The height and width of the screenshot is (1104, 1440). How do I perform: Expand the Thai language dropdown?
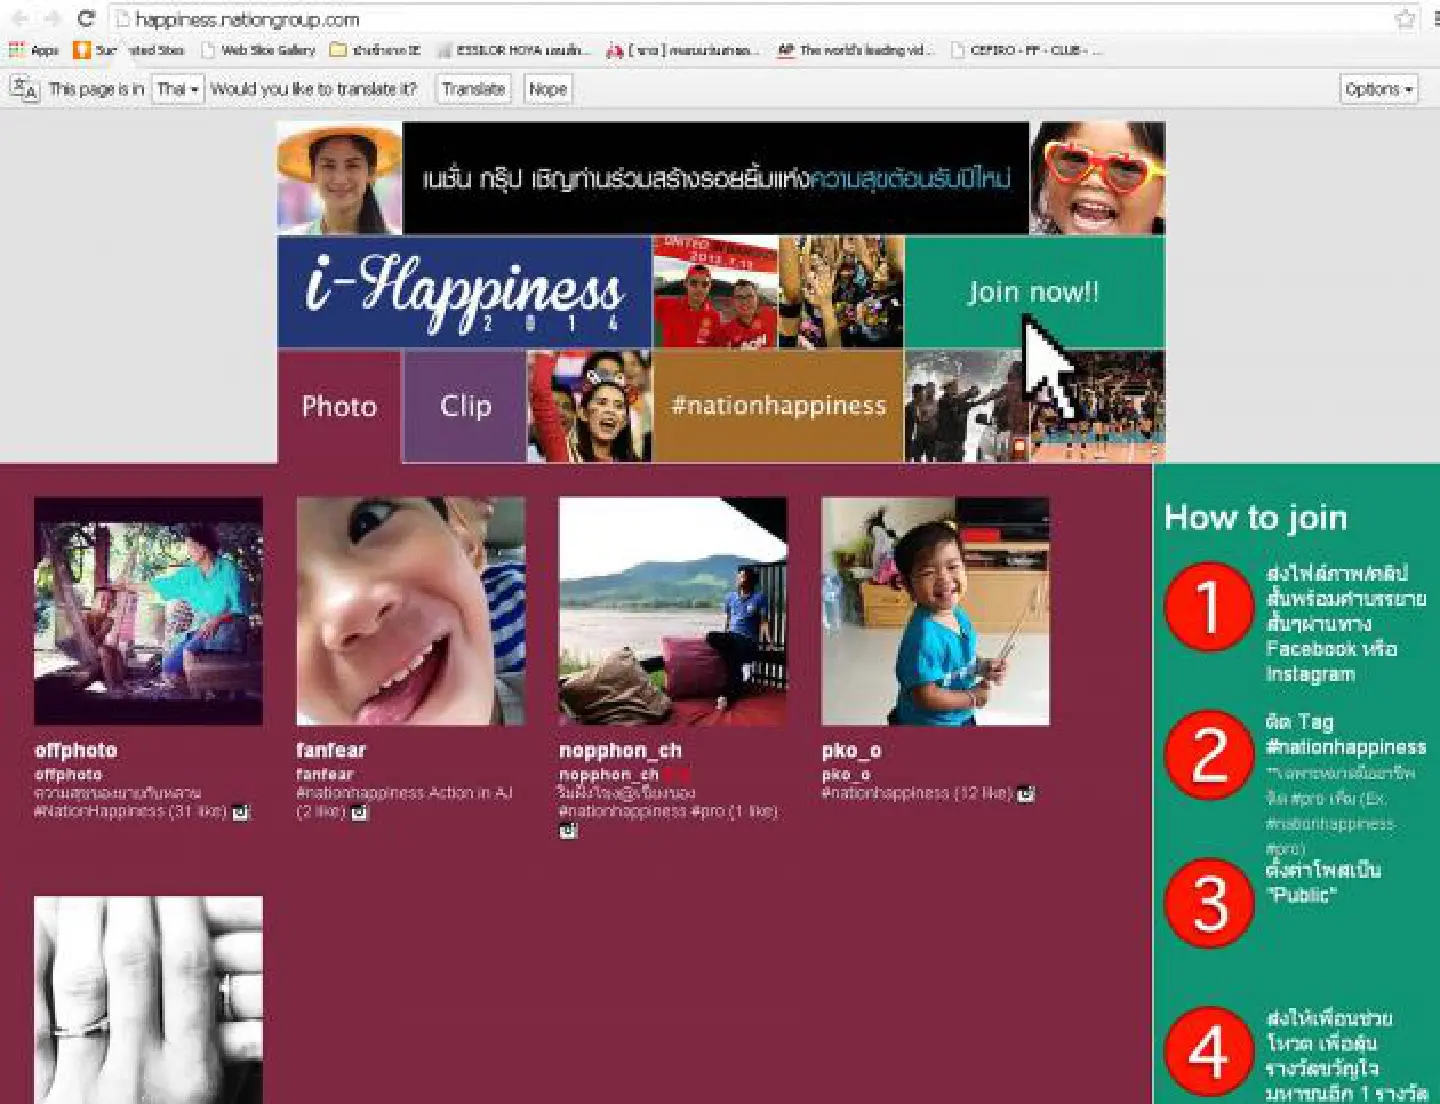178,89
